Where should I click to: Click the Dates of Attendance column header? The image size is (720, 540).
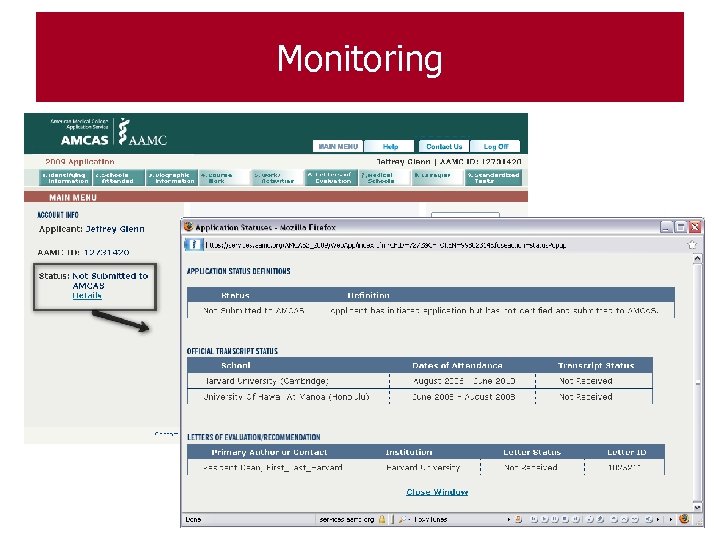click(x=457, y=366)
